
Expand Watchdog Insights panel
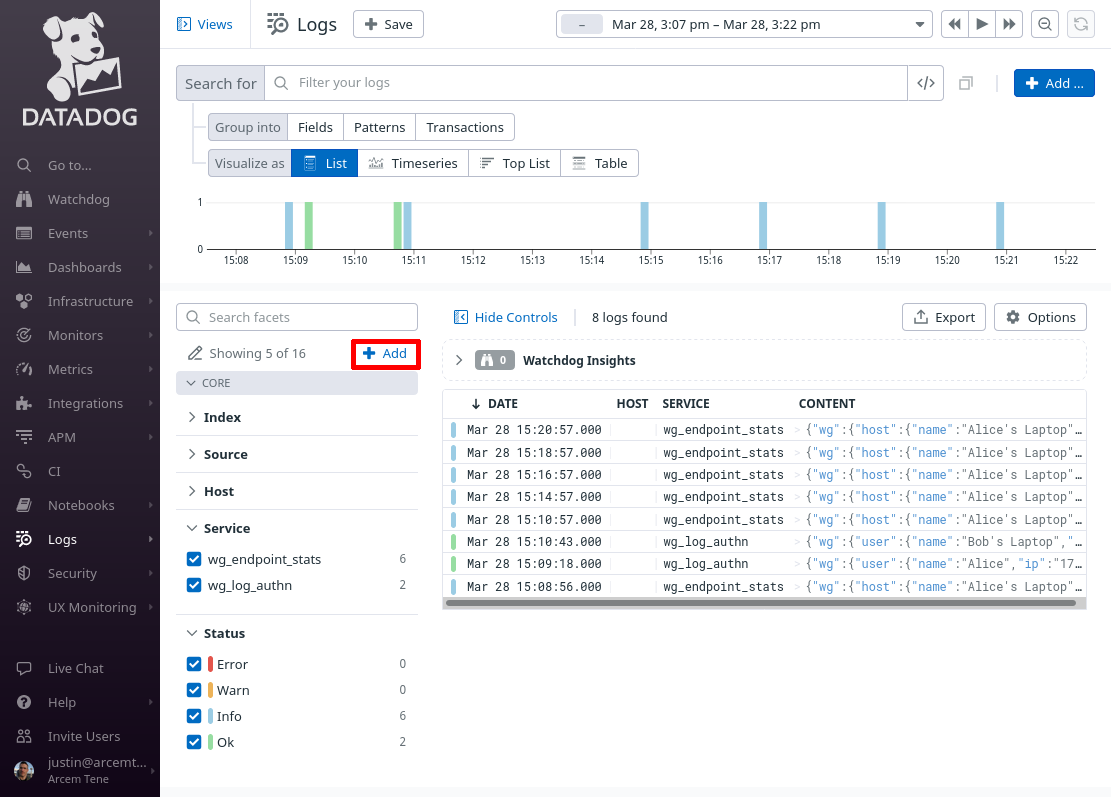[x=459, y=361]
